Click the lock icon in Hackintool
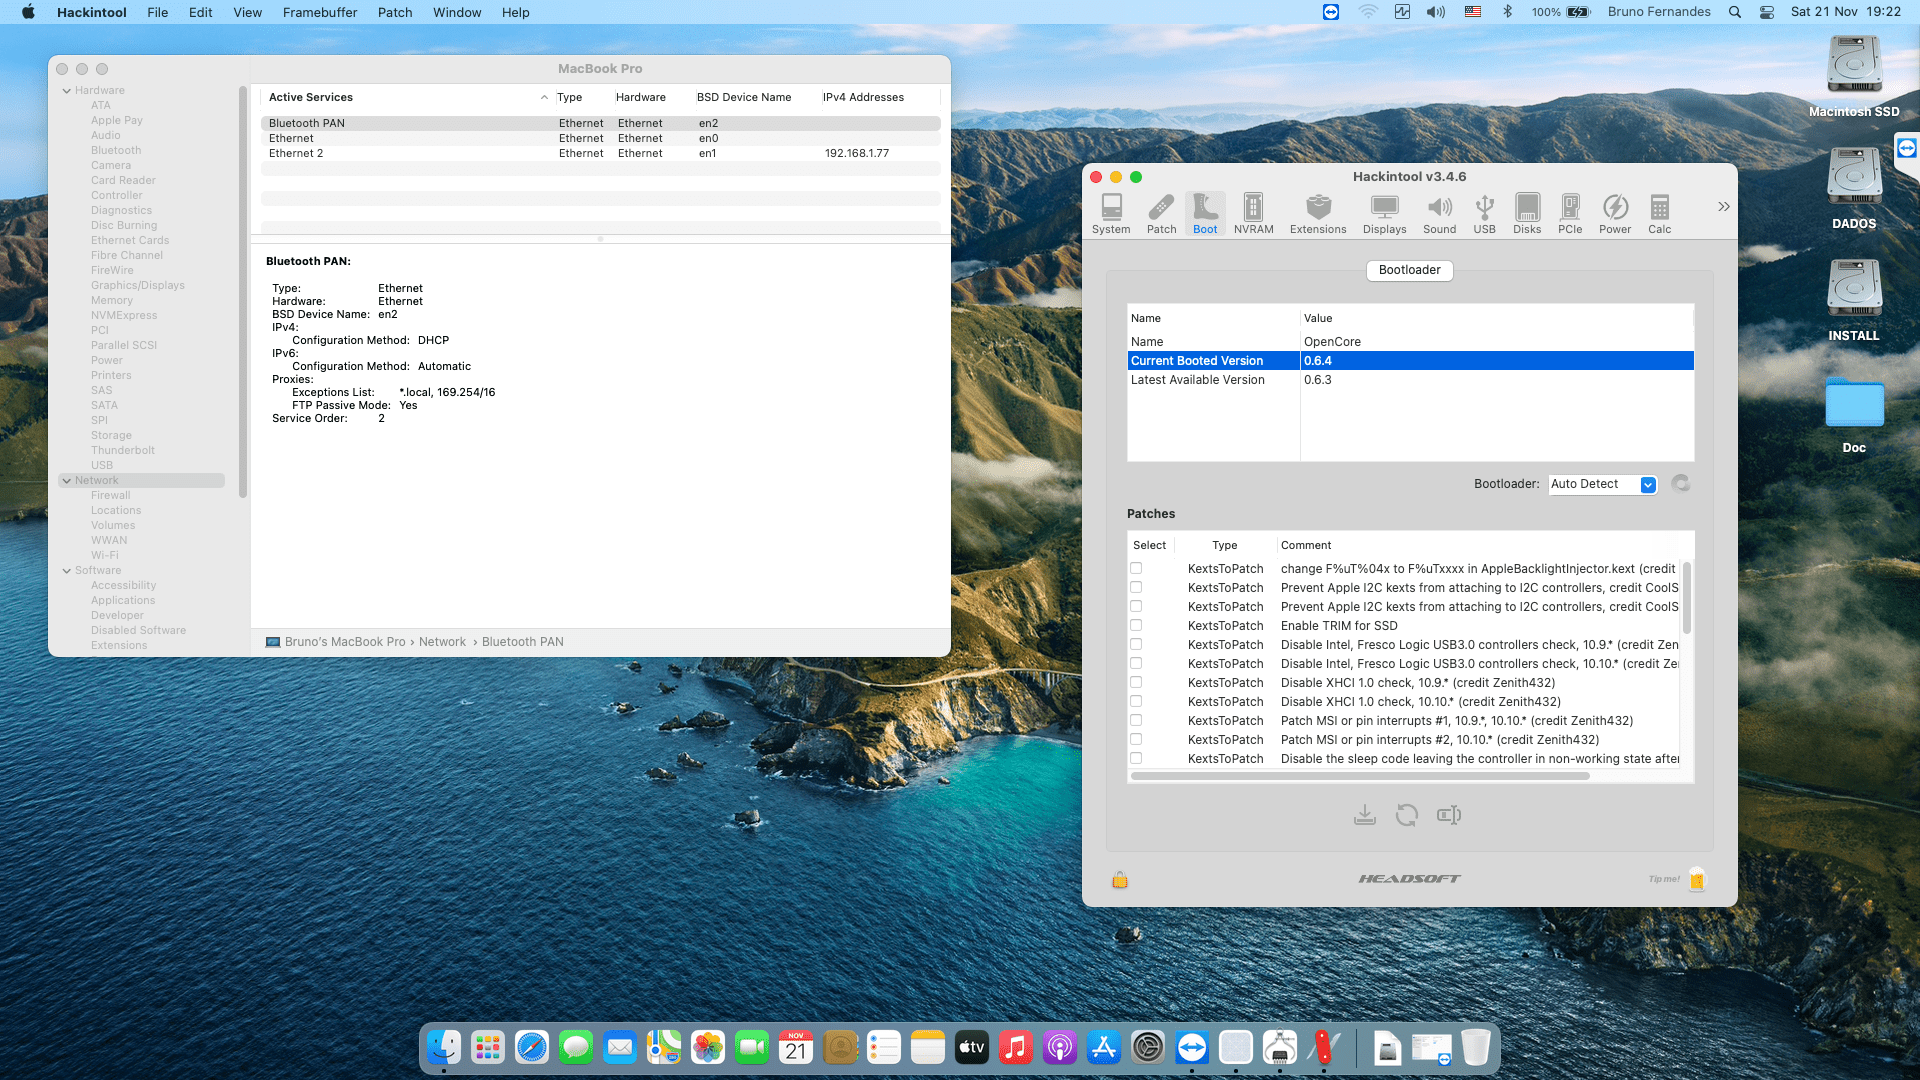 coord(1120,880)
